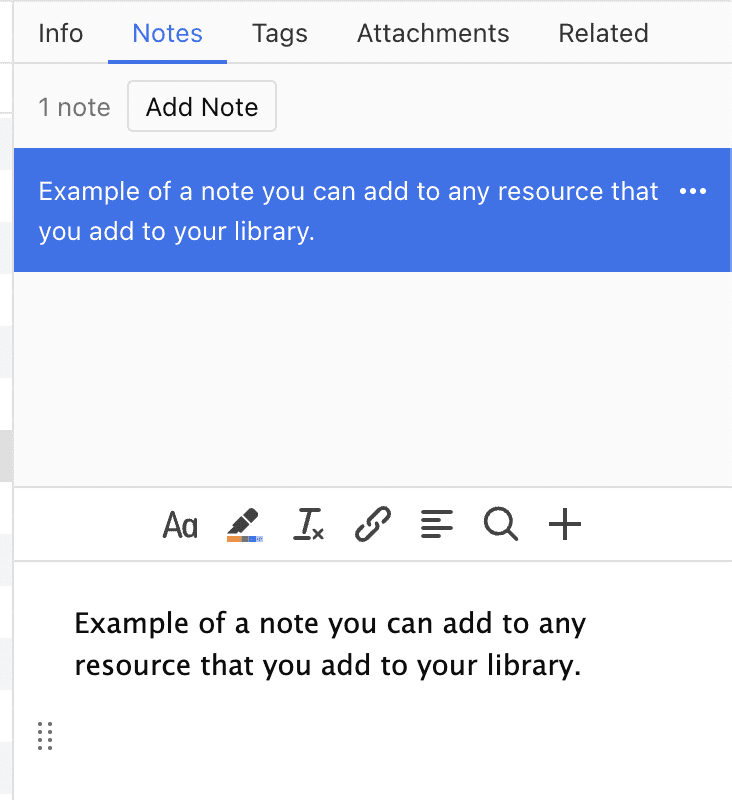Open the note's three-dot options menu

[693, 191]
